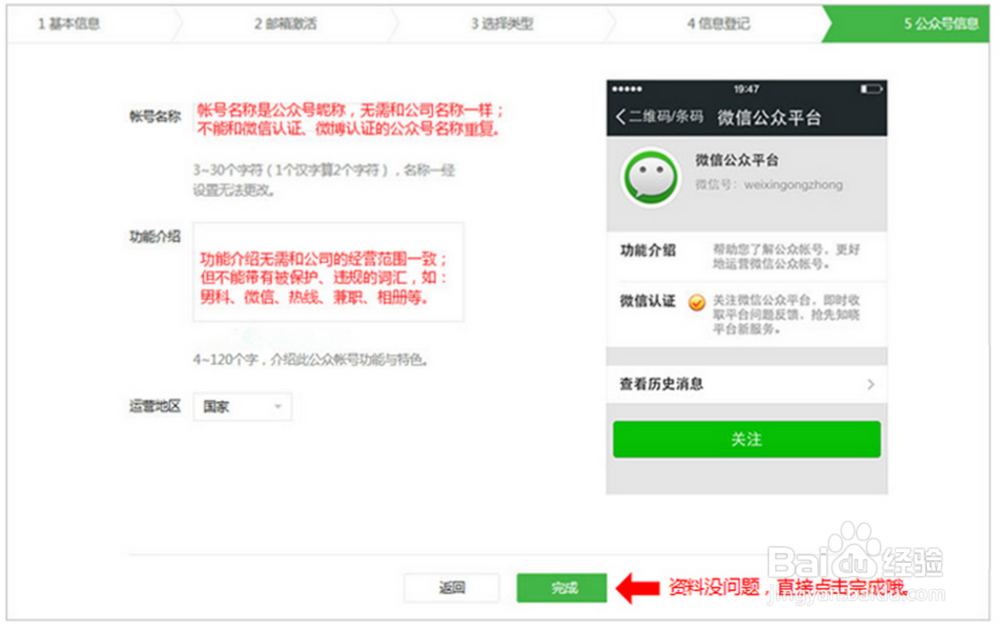Click 19:47 time in phone preview
Image resolution: width=1000 pixels, height=628 pixels.
pyautogui.click(x=746, y=89)
